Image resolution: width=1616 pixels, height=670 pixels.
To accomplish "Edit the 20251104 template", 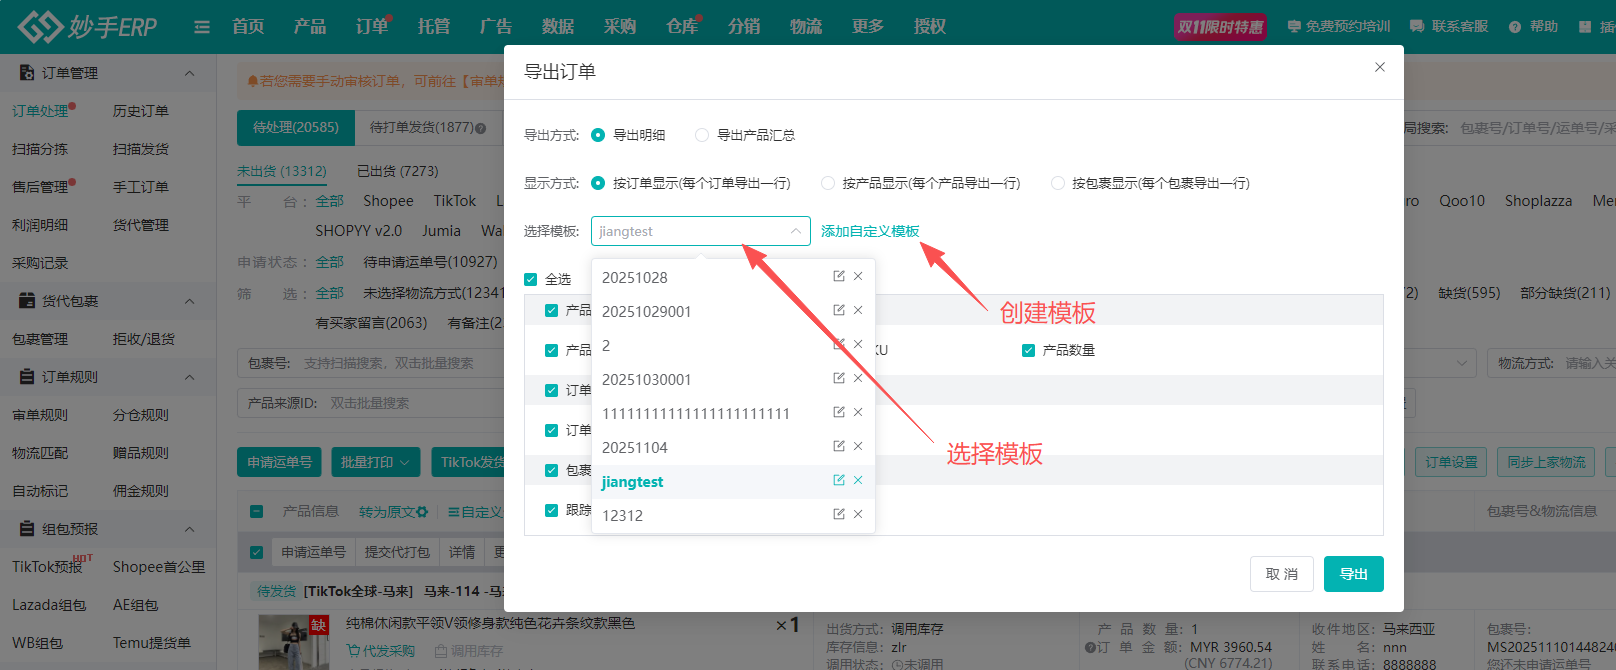I will point(839,446).
